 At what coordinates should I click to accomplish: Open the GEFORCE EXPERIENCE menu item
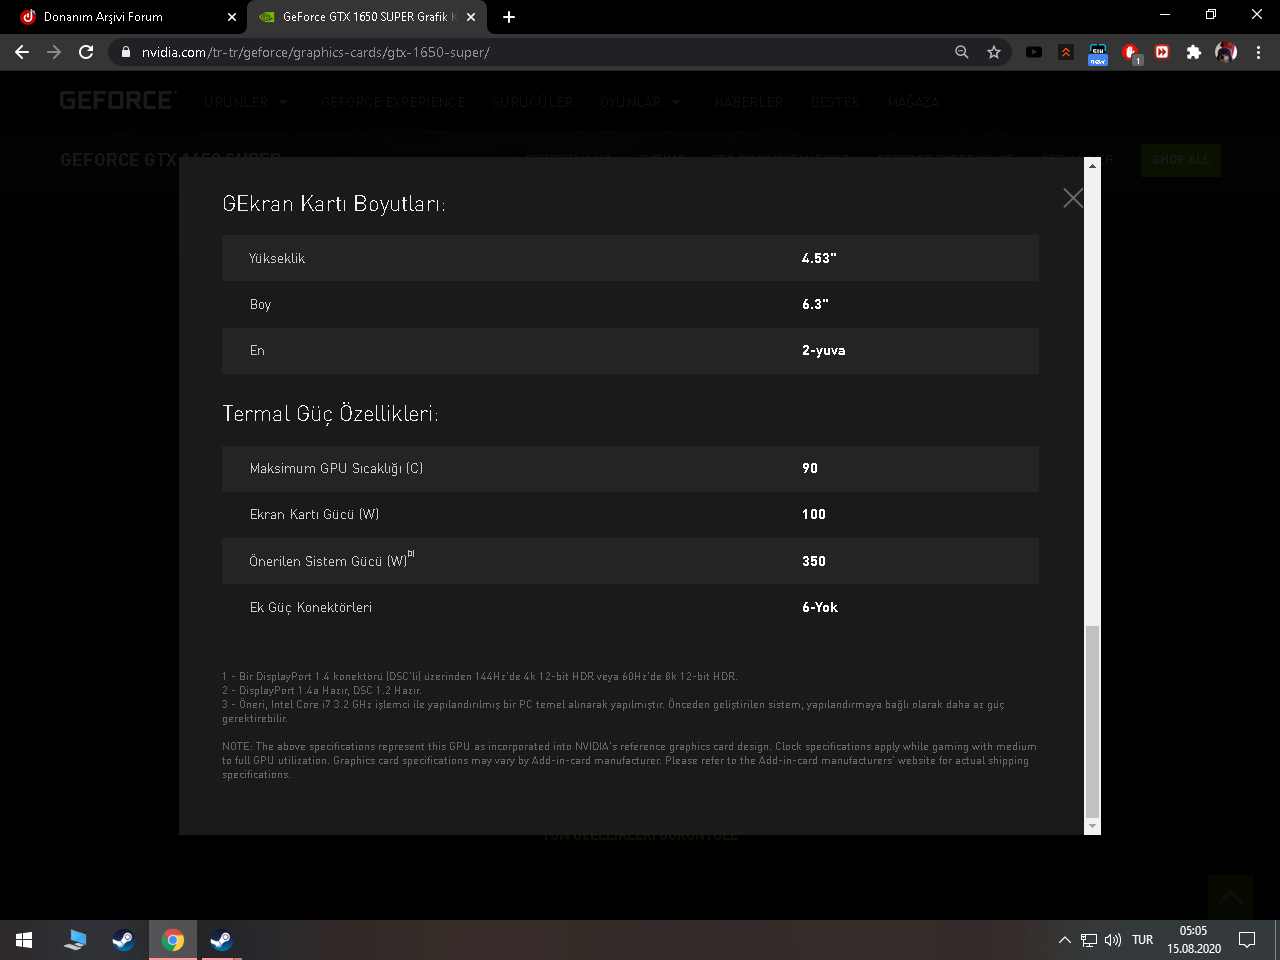click(x=393, y=102)
